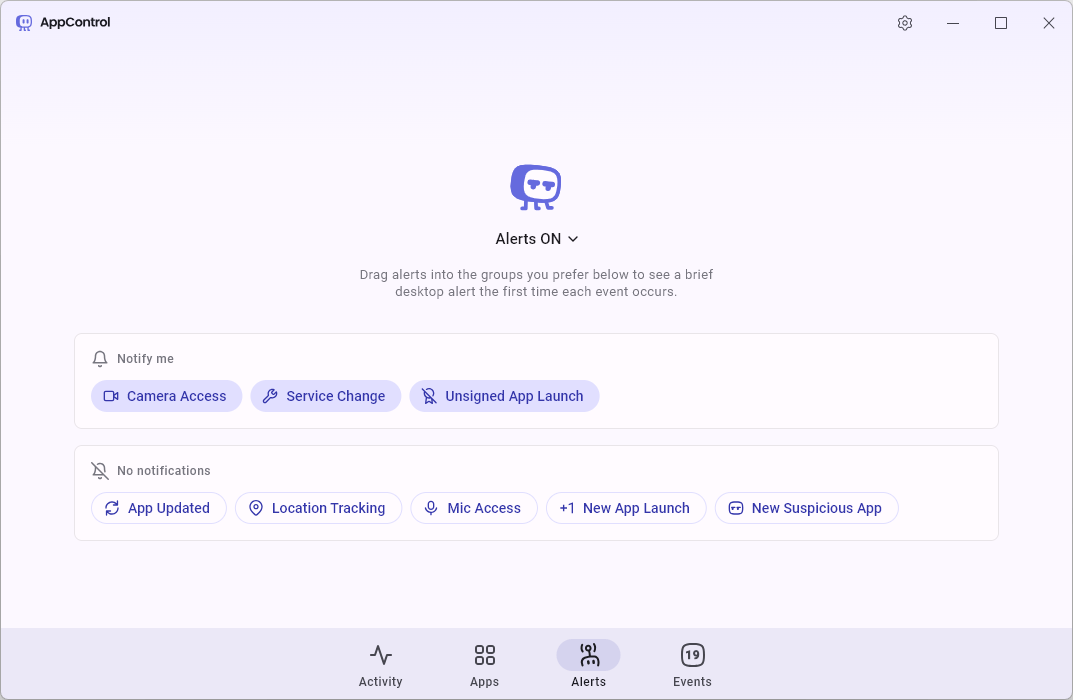The width and height of the screenshot is (1073, 700).
Task: Open the settings gear icon
Action: [x=905, y=23]
